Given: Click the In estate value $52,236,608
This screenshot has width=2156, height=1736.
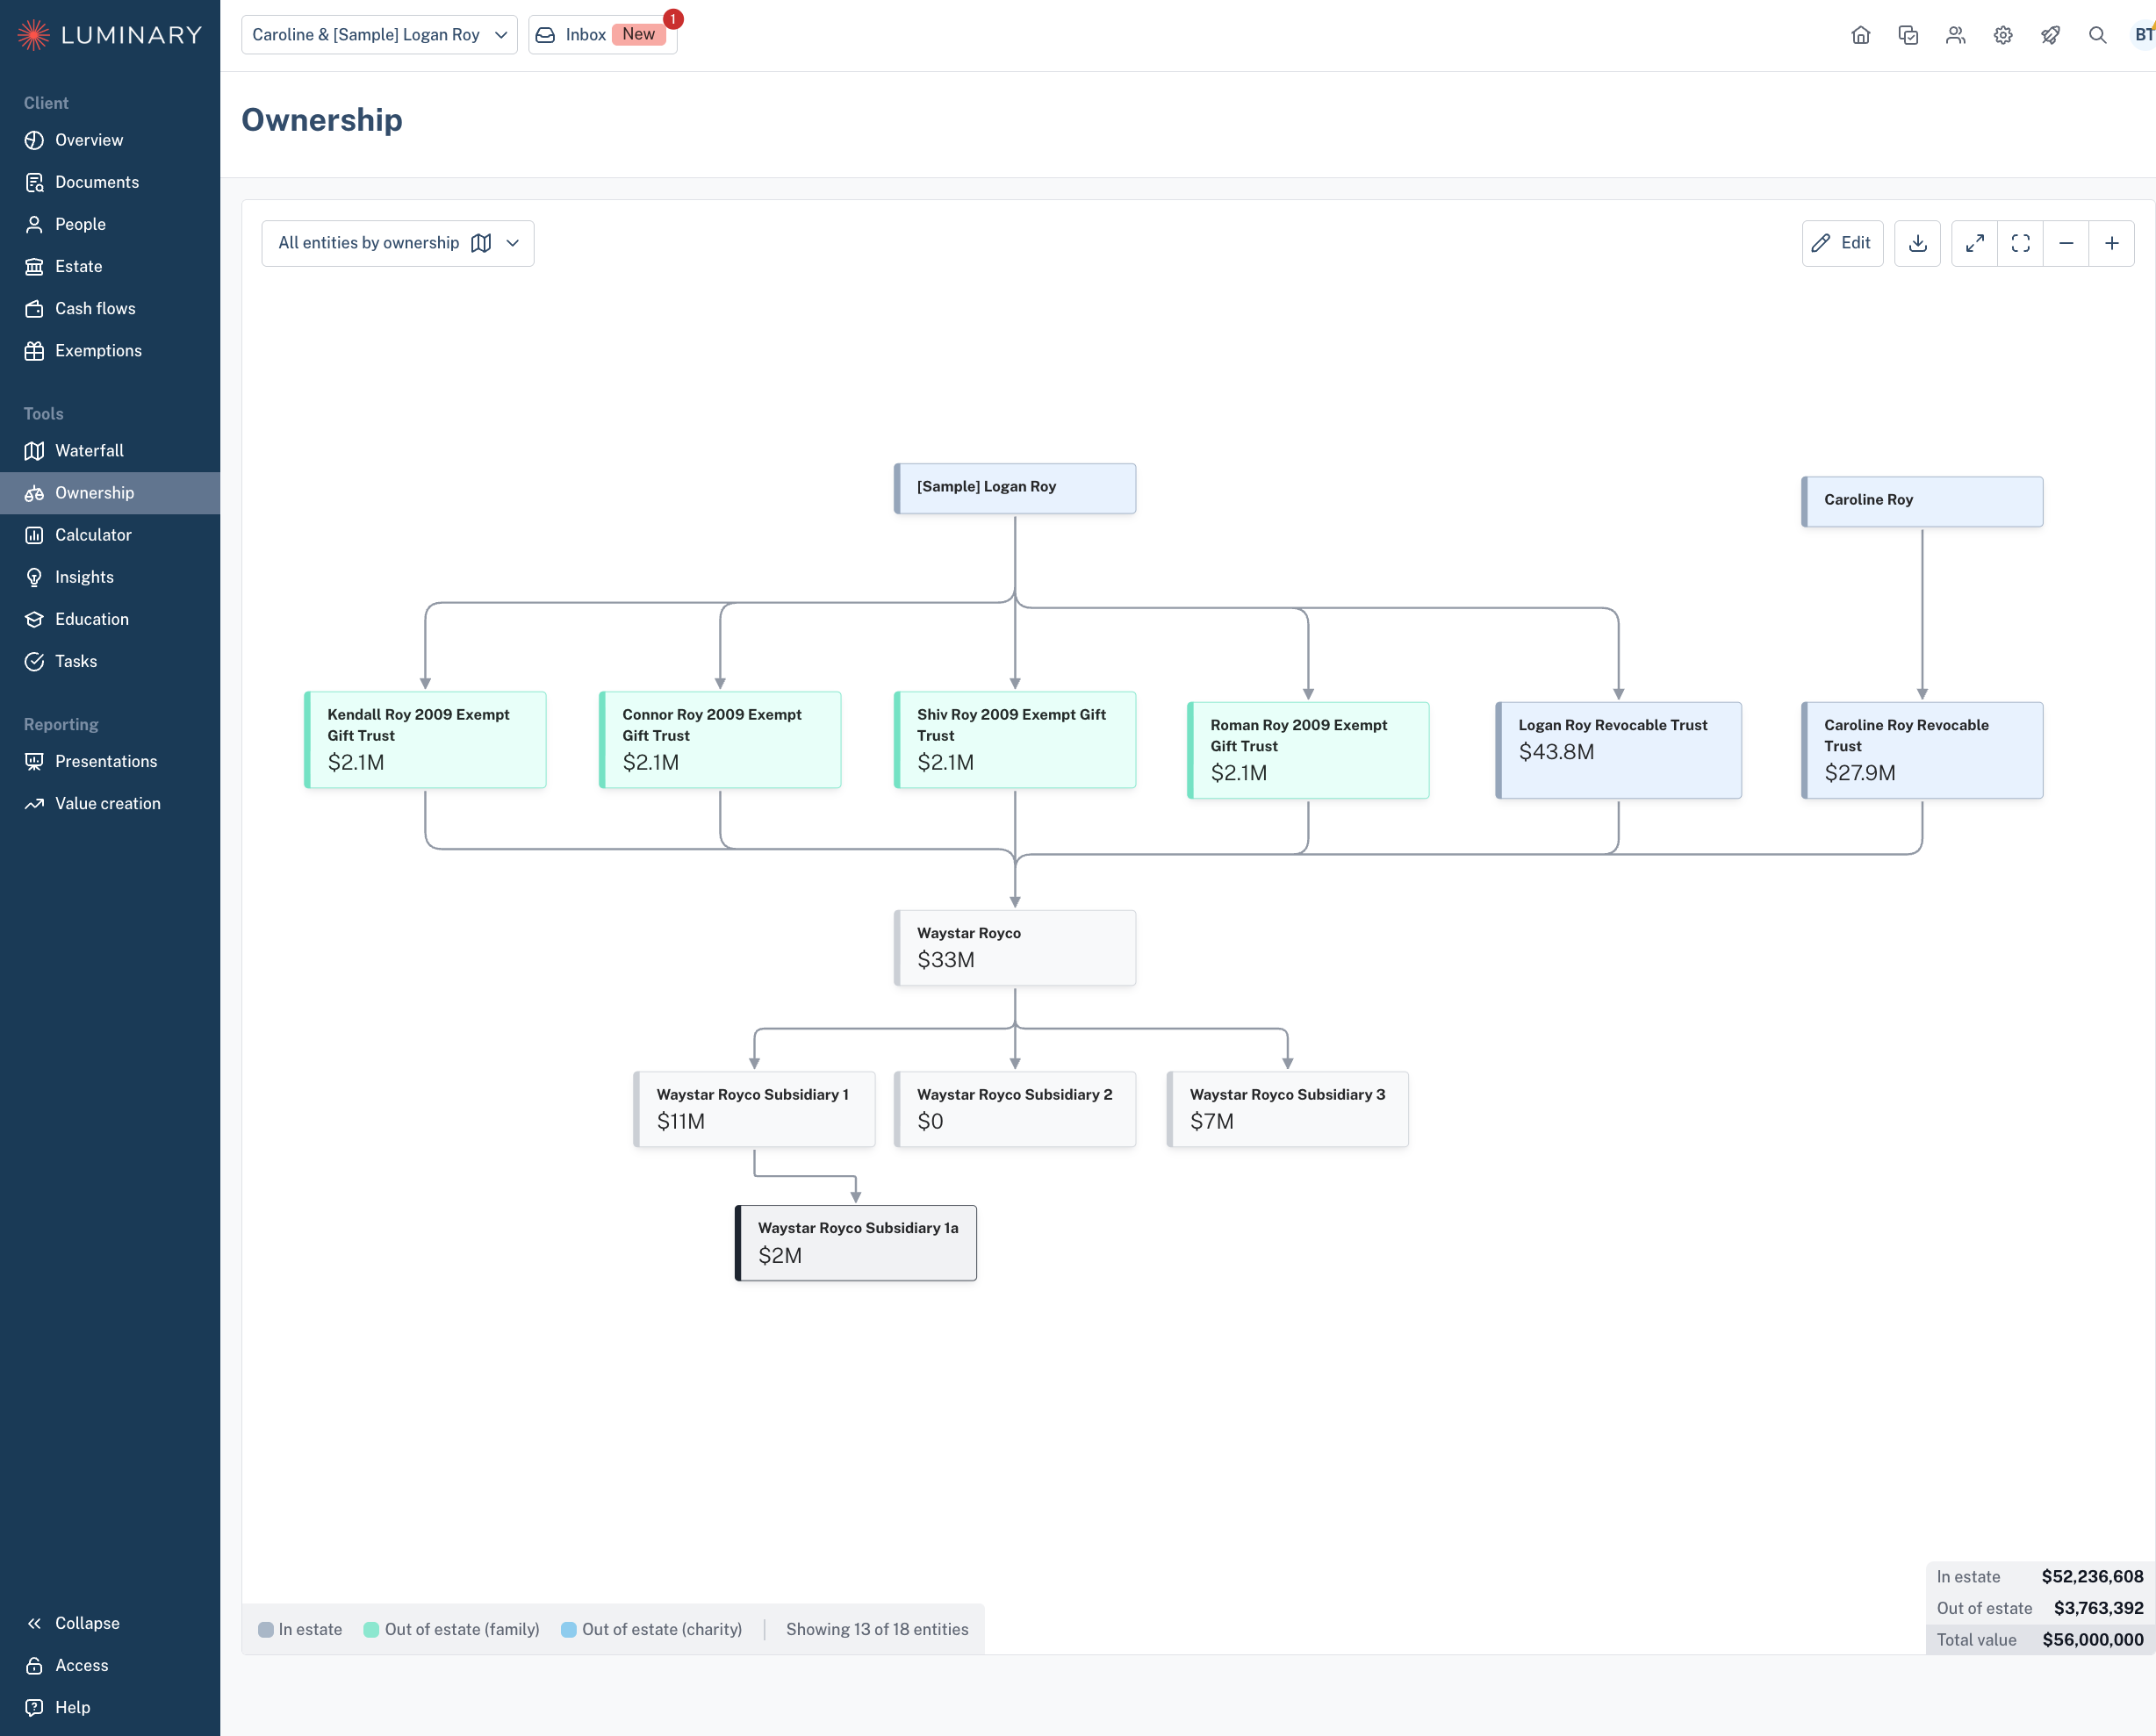Looking at the screenshot, I should (x=2092, y=1576).
